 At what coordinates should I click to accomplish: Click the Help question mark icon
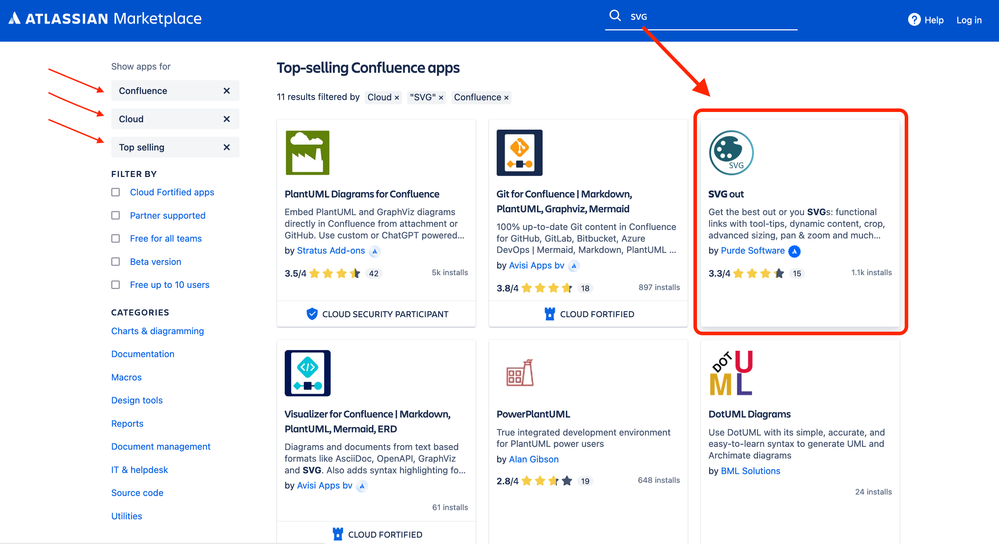(x=914, y=20)
